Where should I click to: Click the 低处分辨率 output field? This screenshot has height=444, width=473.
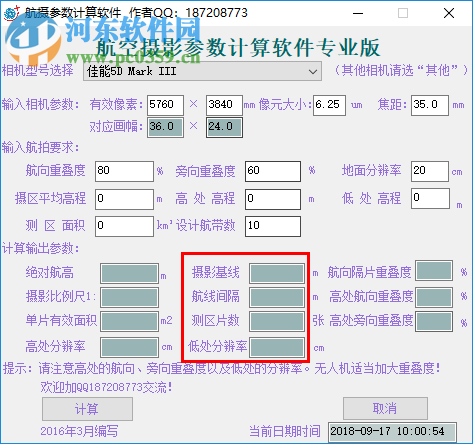point(277,347)
